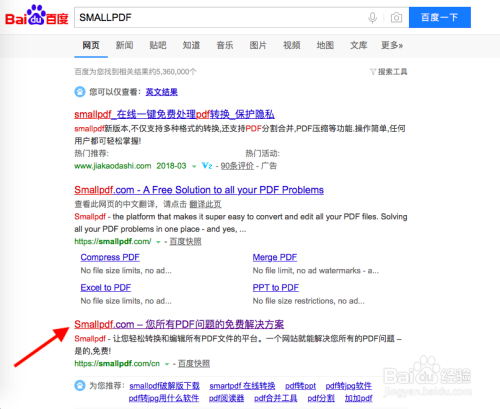Open the smallpdf_在线一键免费处理pdf转换 ad result
This screenshot has width=500, height=409.
[174, 114]
